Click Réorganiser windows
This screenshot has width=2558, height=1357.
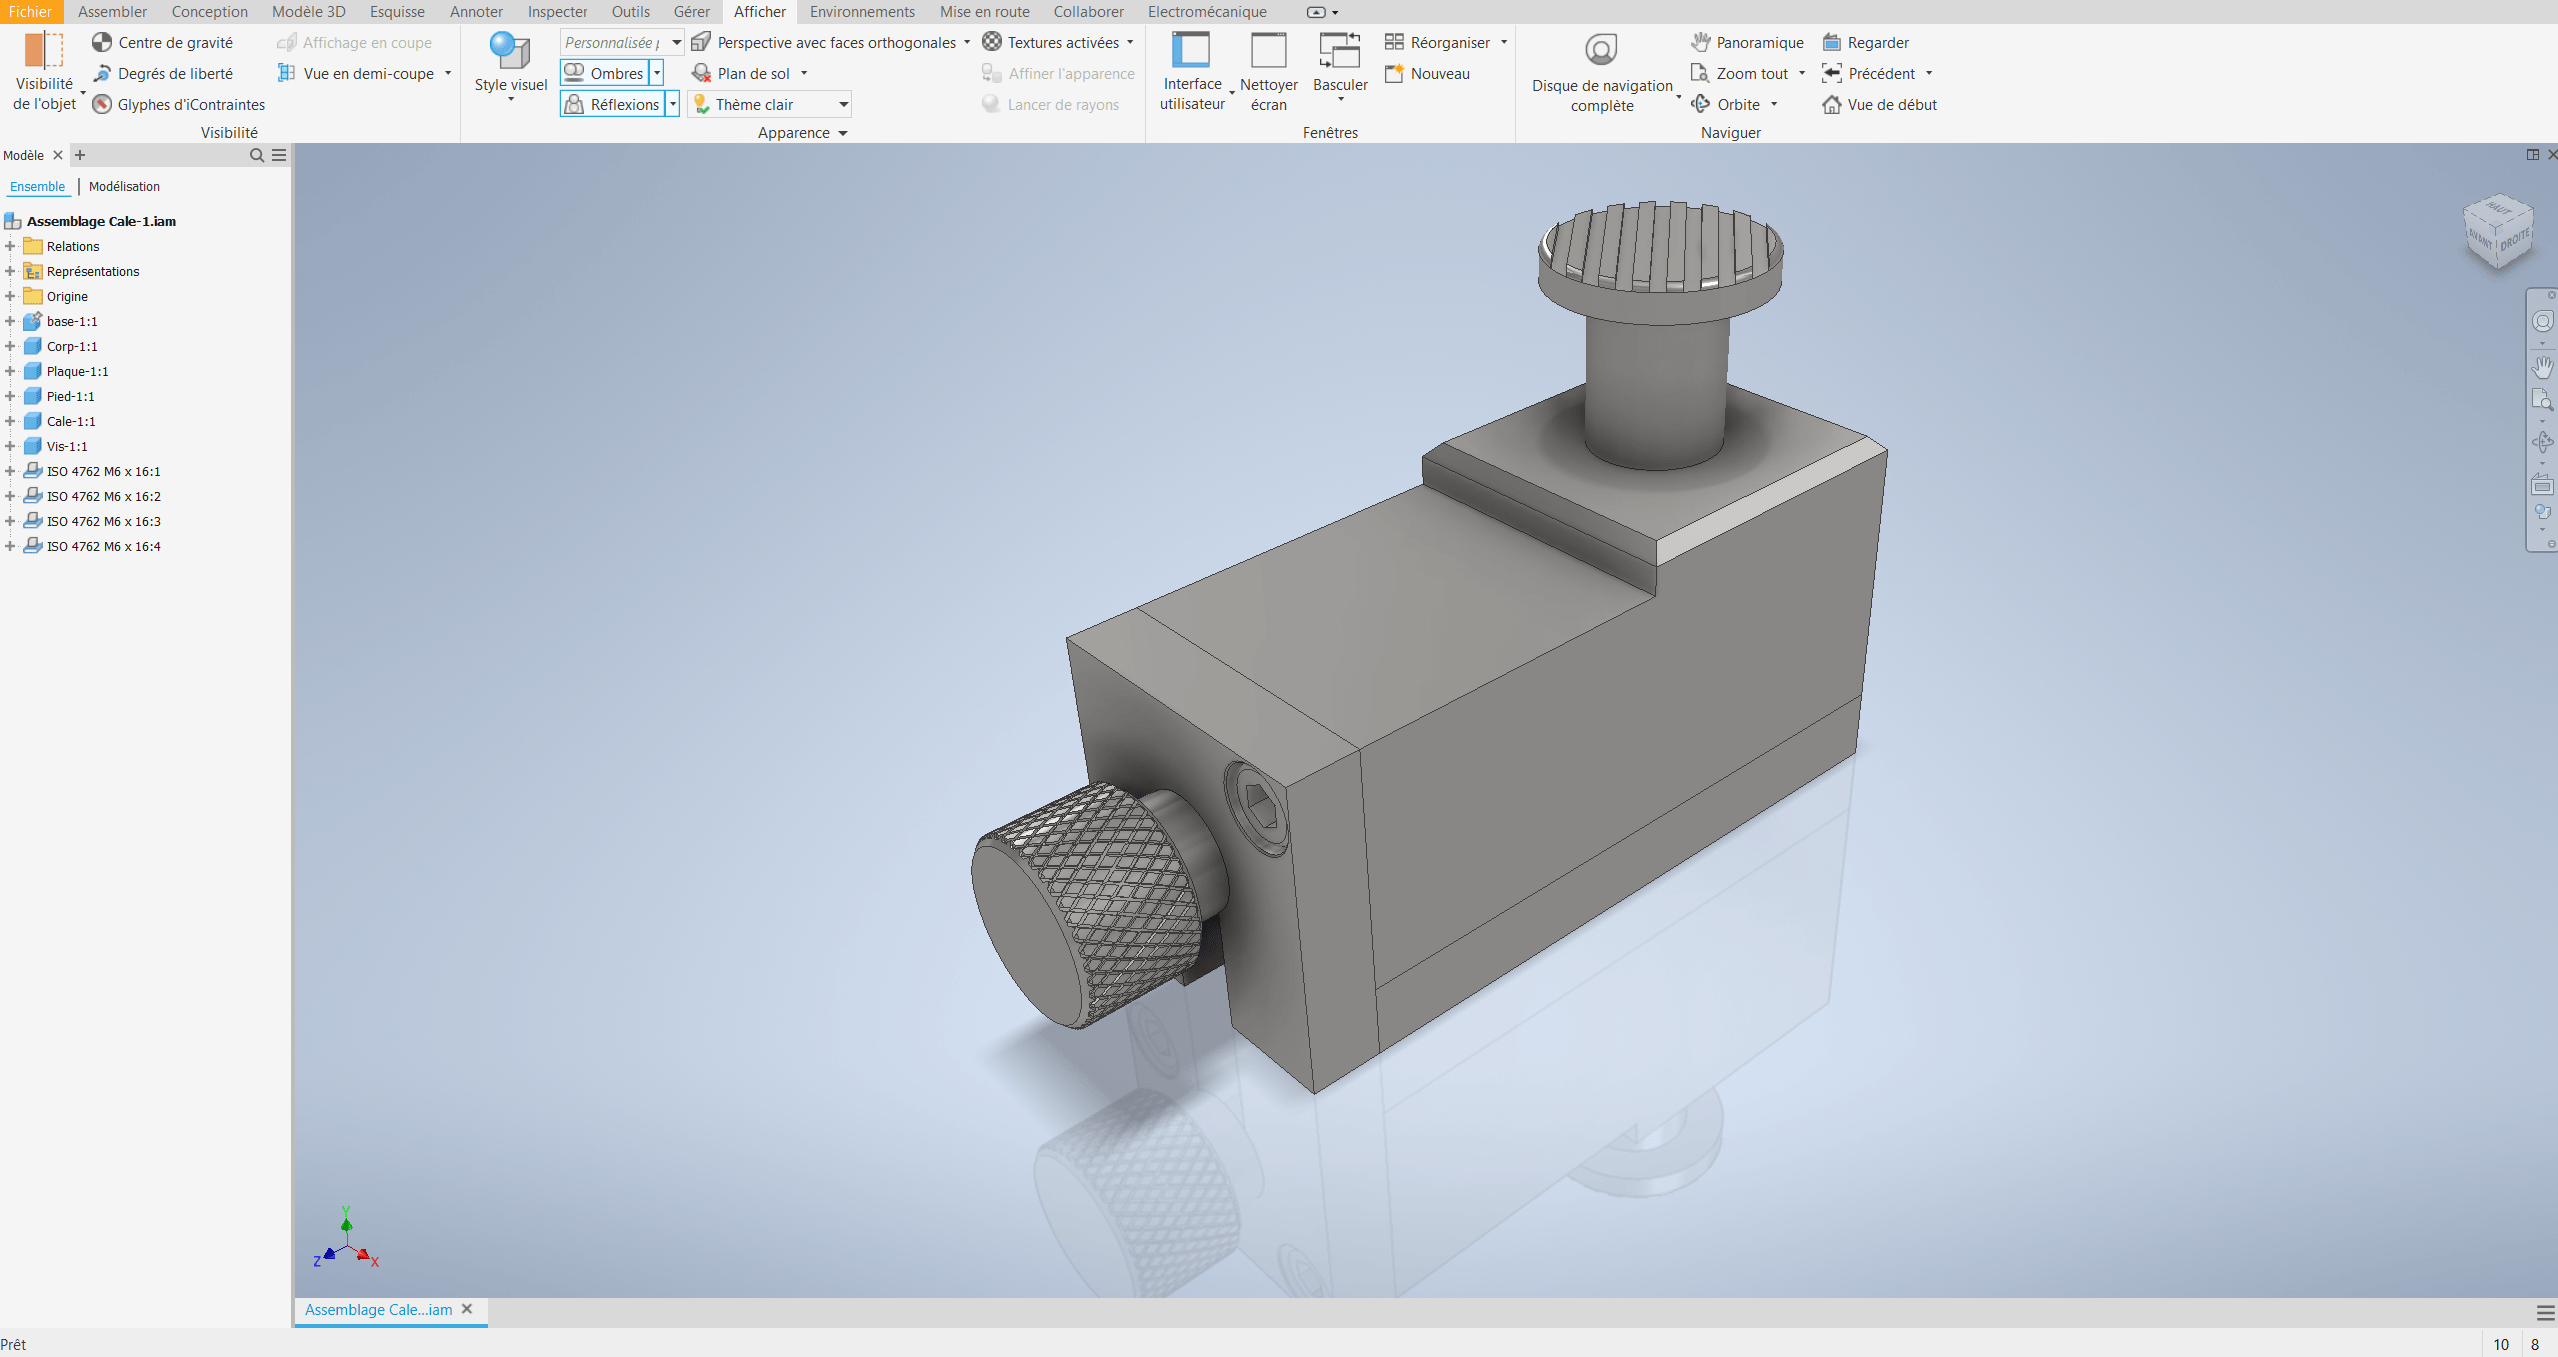coord(1438,42)
